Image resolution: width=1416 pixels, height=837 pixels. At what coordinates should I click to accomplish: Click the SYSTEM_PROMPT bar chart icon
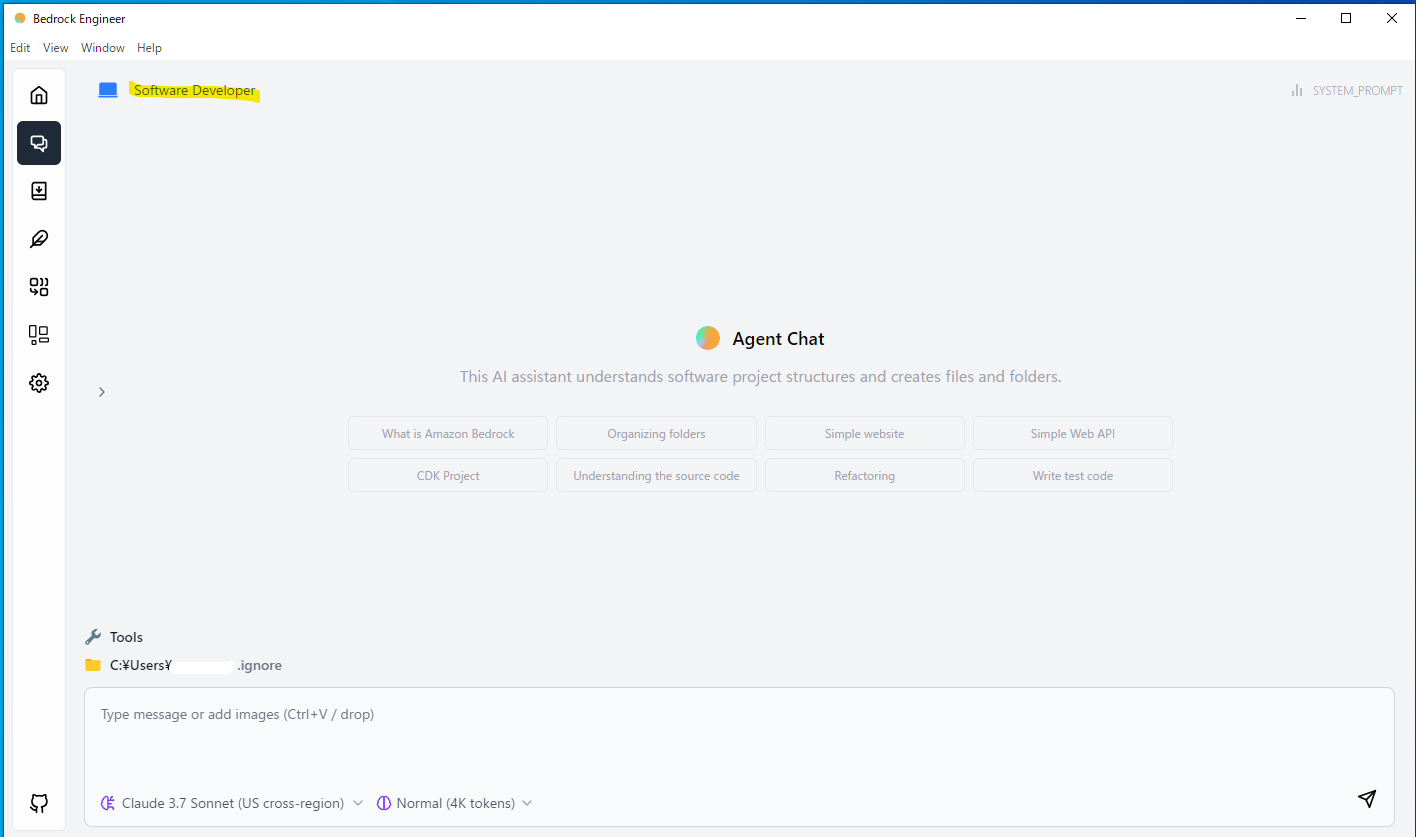1297,90
